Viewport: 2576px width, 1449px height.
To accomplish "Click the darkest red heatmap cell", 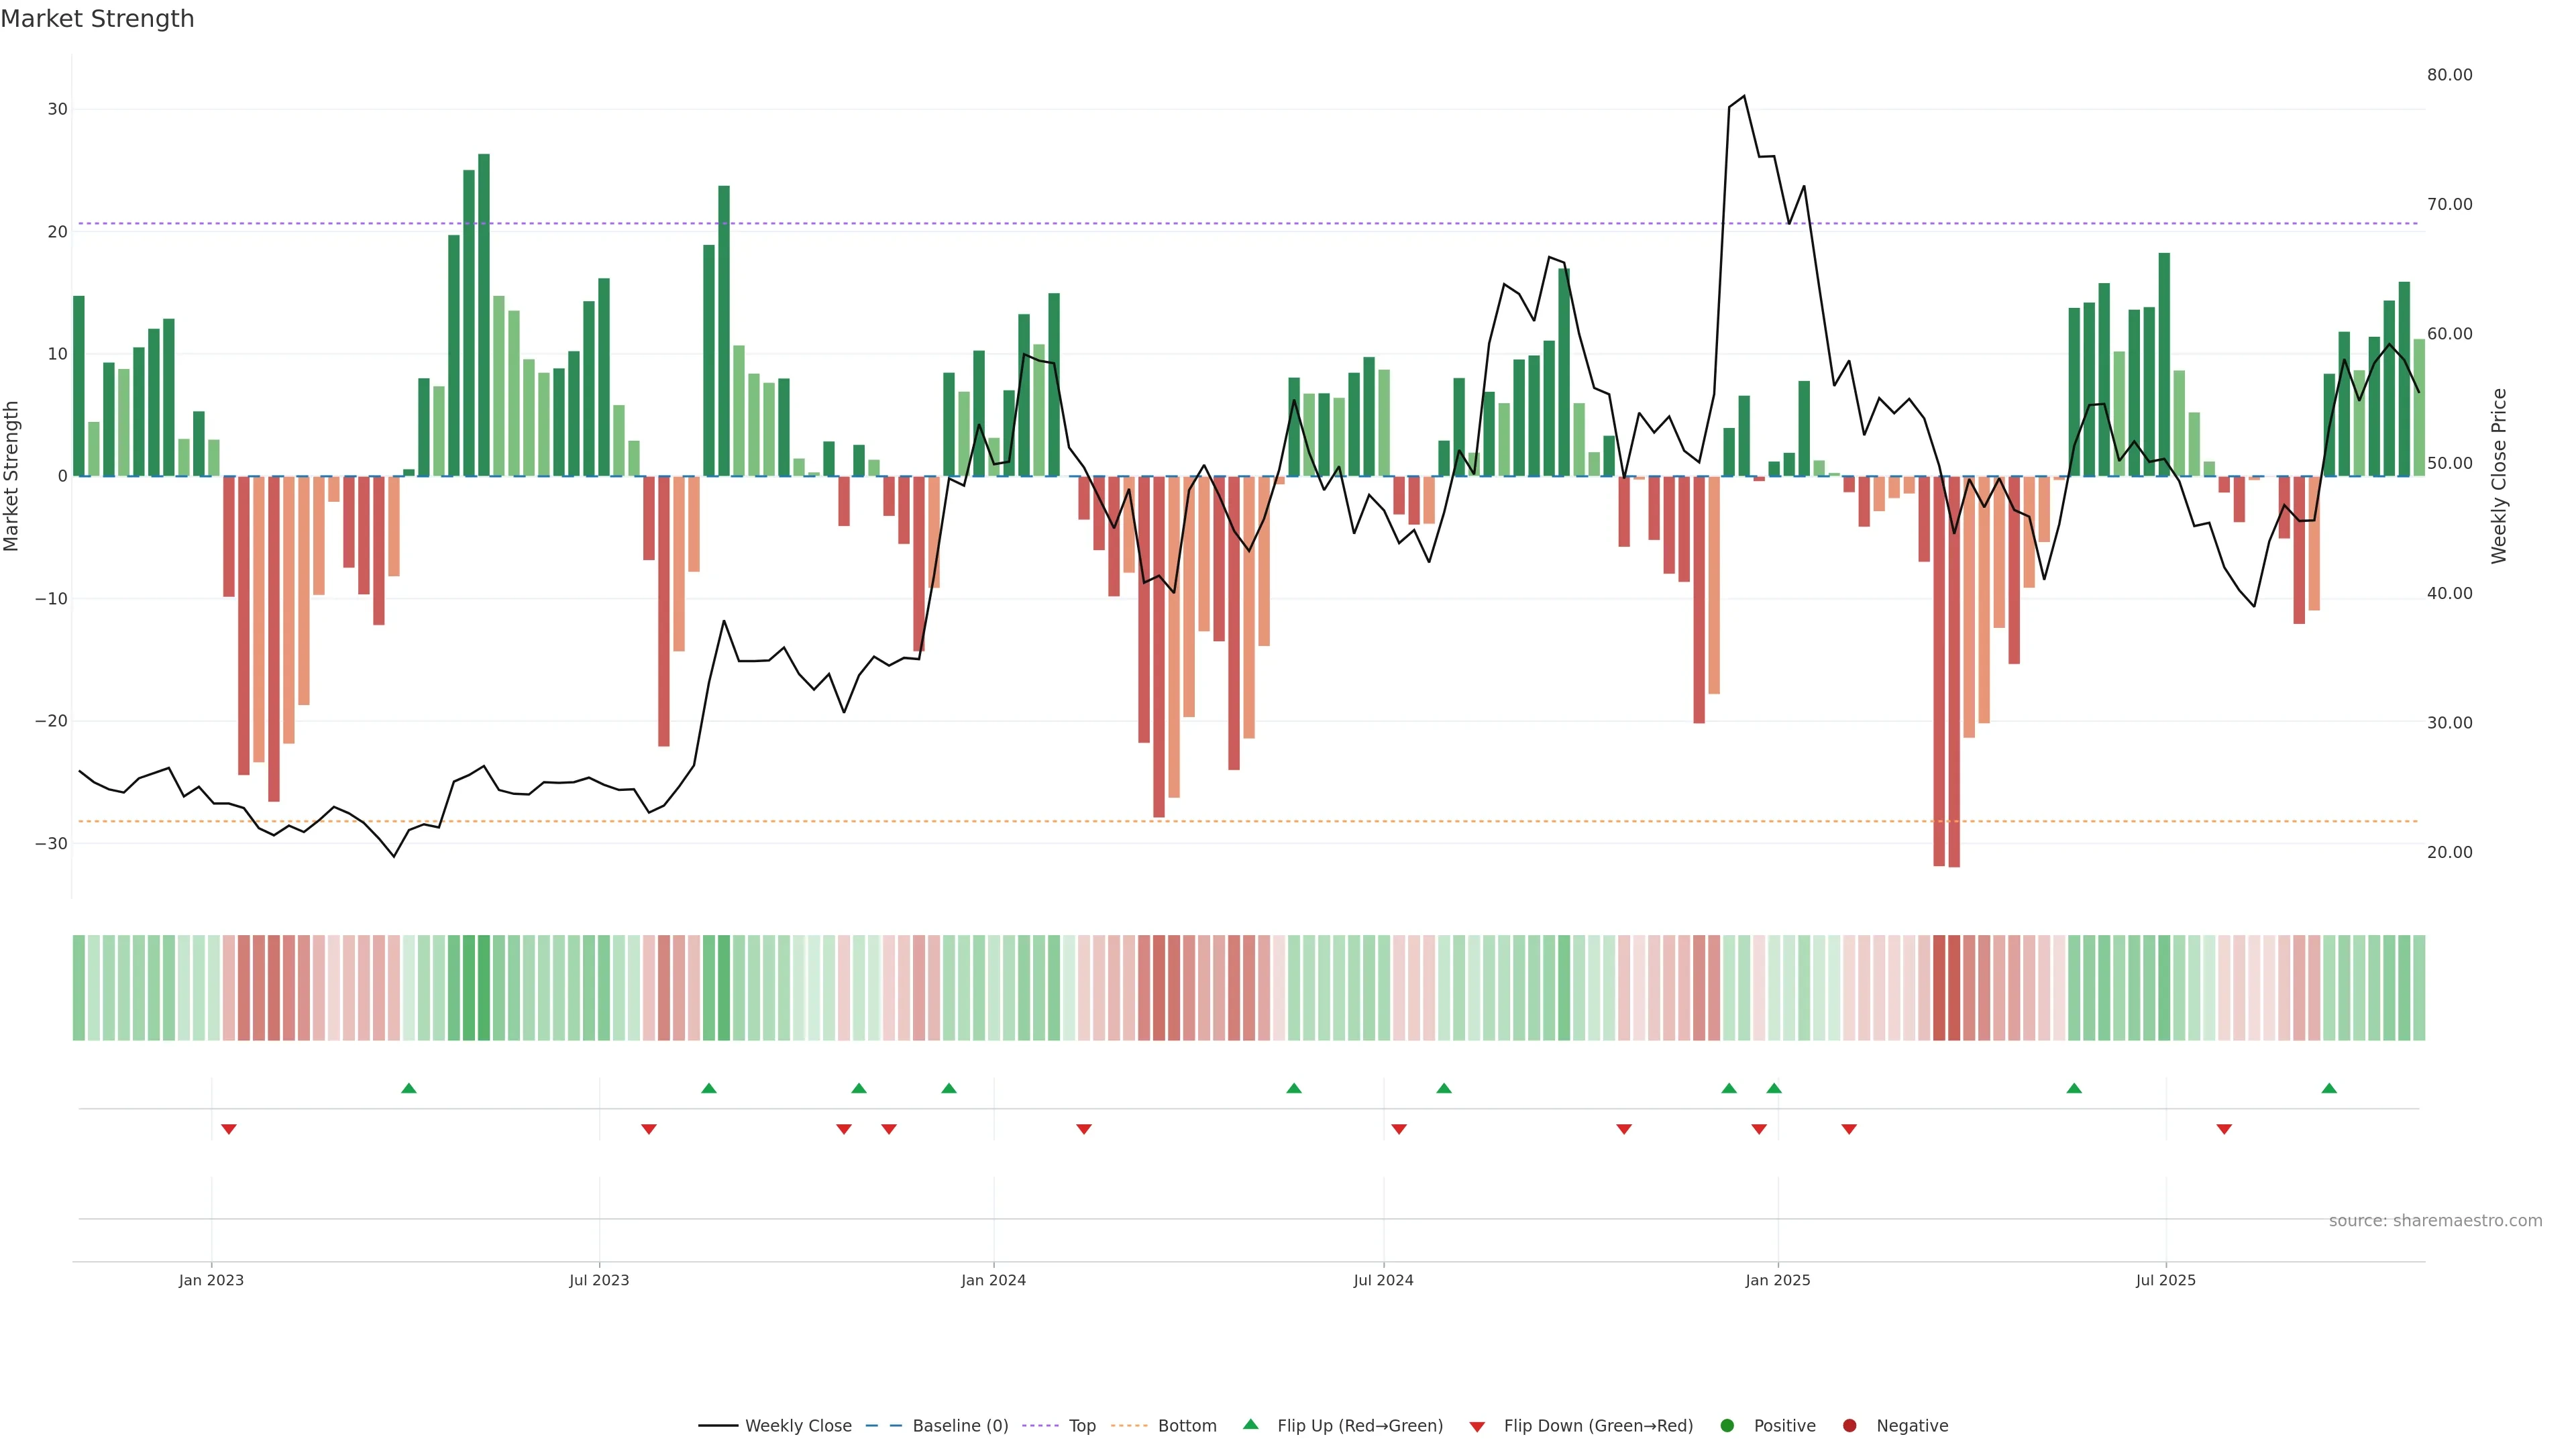I will [x=1954, y=988].
